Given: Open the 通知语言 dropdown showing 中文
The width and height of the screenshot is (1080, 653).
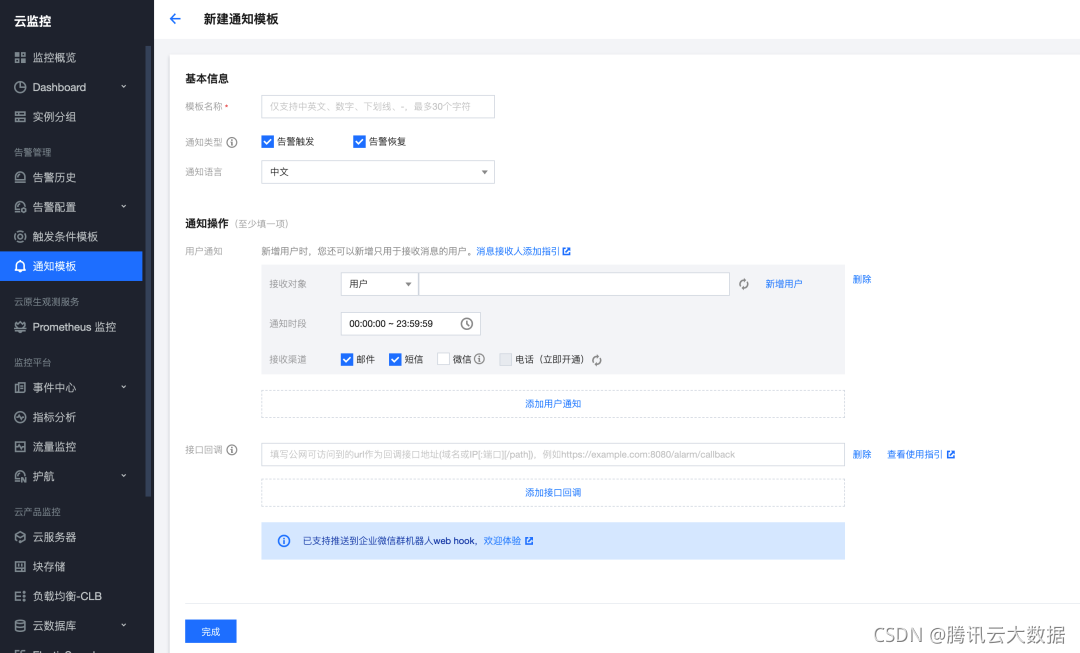Looking at the screenshot, I should pyautogui.click(x=377, y=171).
